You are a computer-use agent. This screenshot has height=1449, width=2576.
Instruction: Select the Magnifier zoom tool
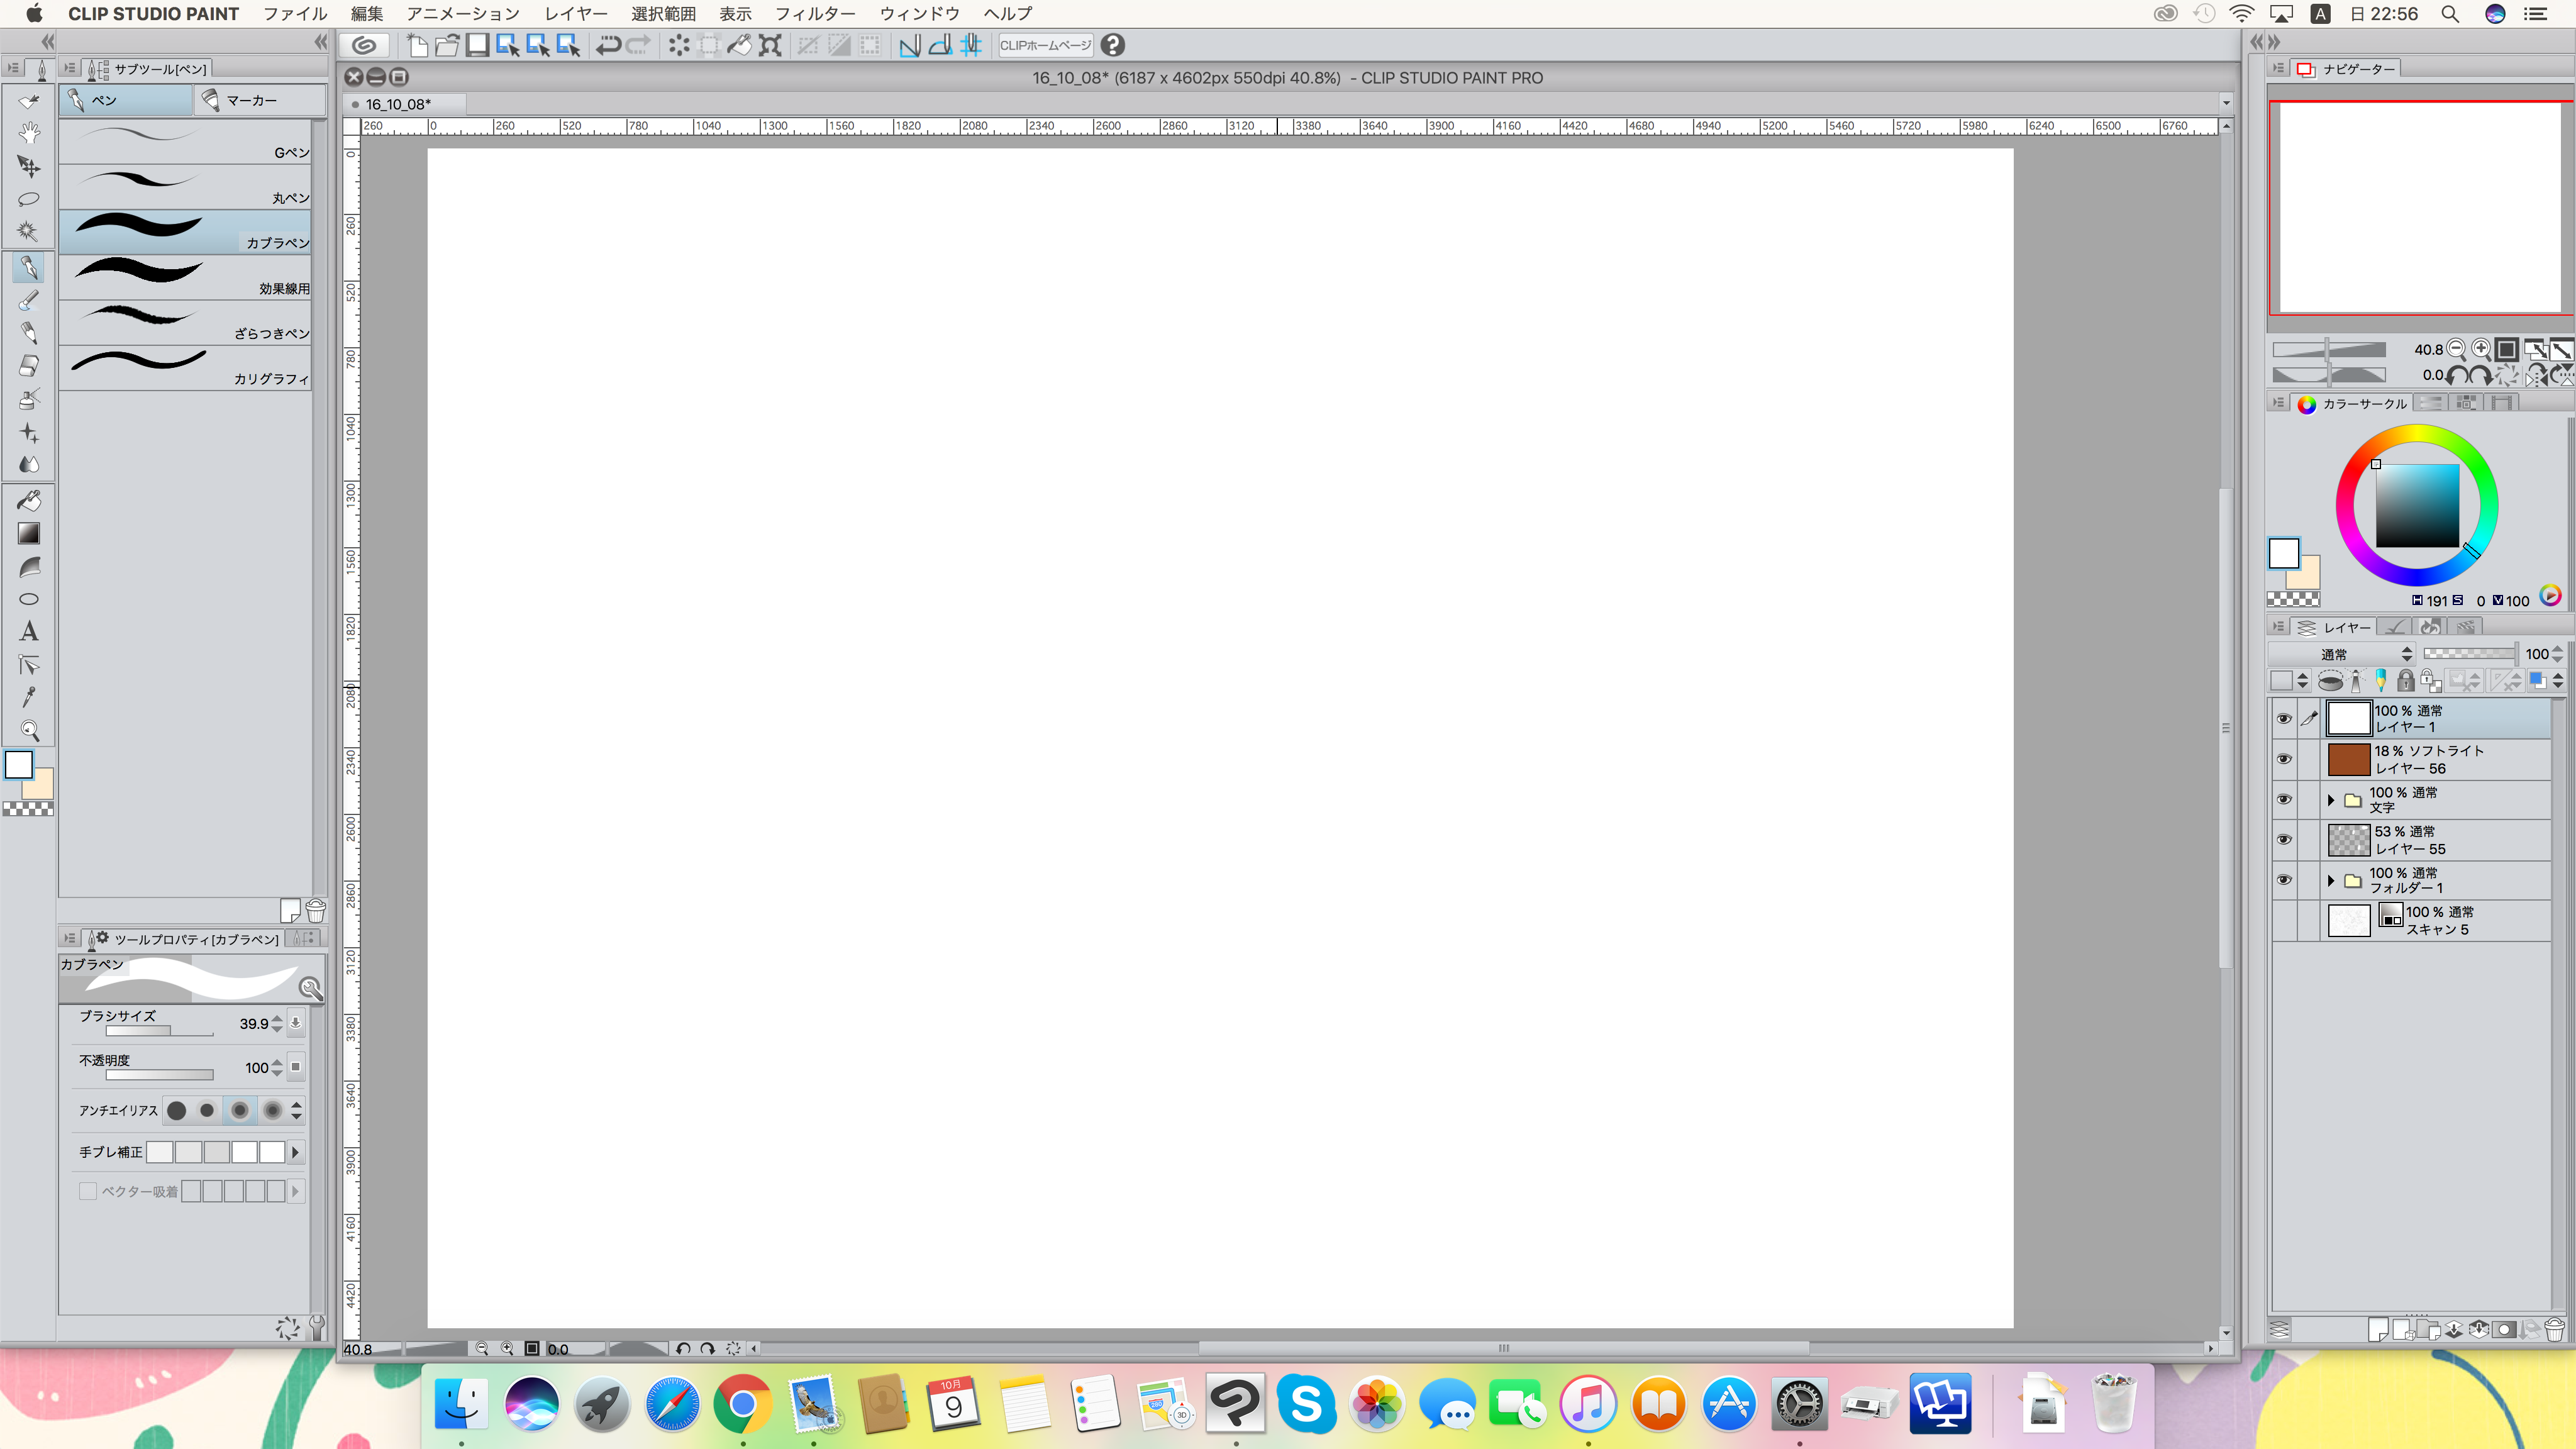[29, 731]
